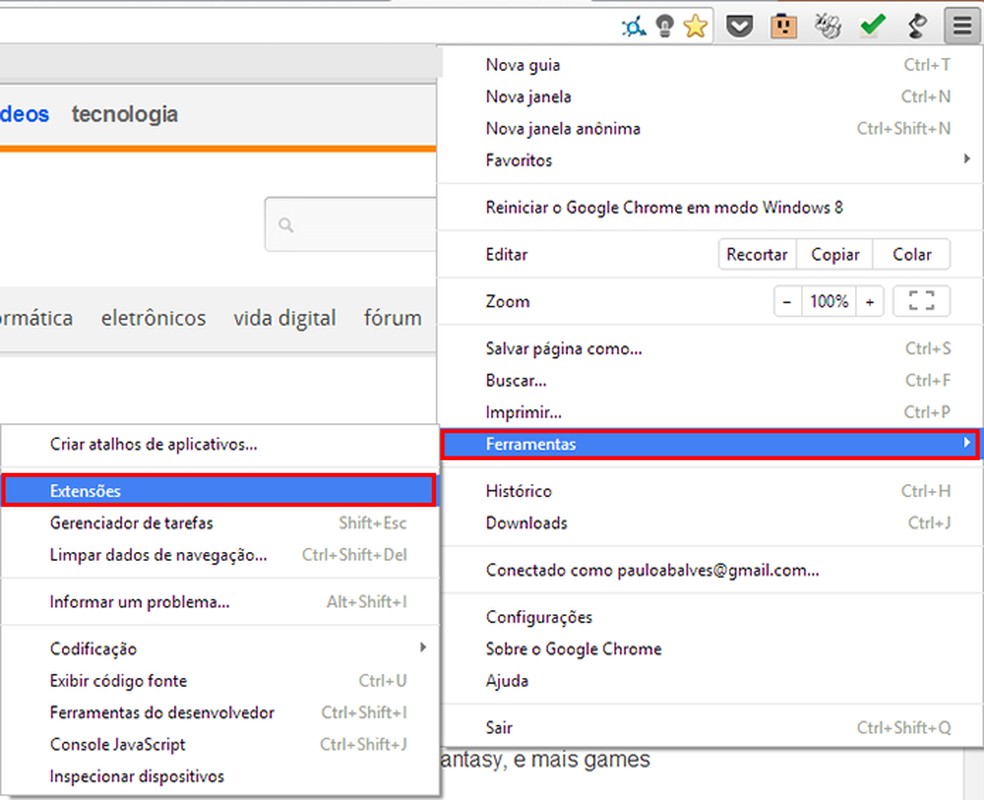
Task: Select Extensões from the Ferramentas submenu
Action: pyautogui.click(x=85, y=490)
